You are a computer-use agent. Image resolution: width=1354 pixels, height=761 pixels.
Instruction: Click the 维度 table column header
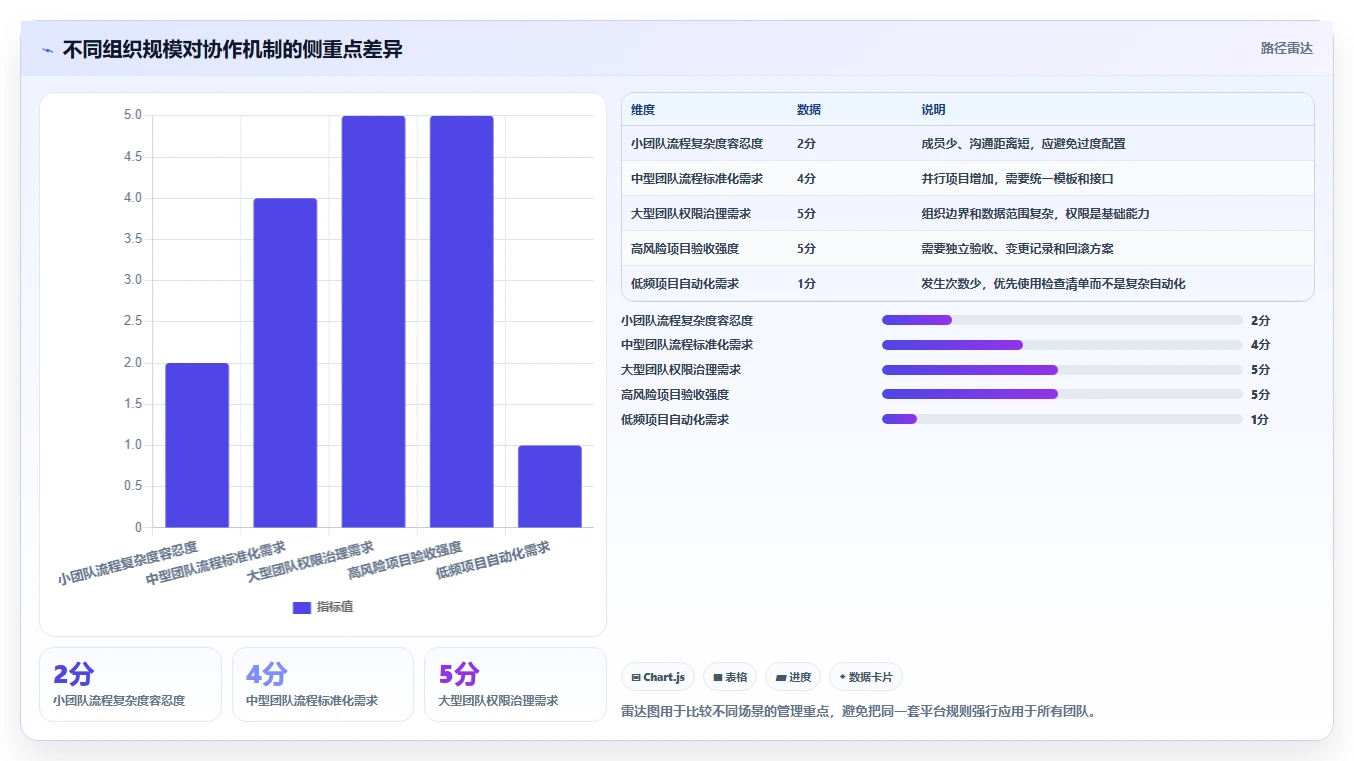tap(643, 109)
